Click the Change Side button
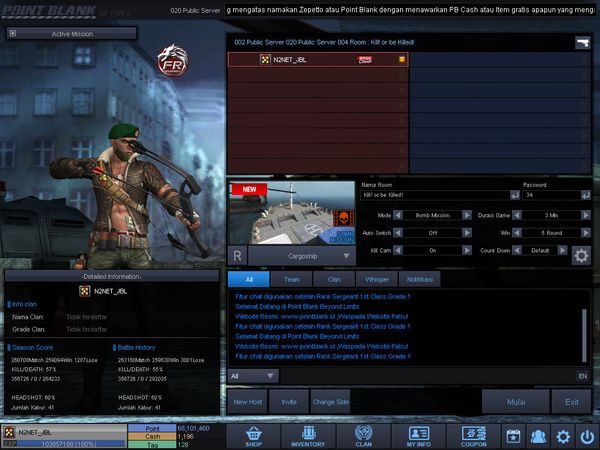Viewport: 600px width, 450px height. click(x=331, y=402)
